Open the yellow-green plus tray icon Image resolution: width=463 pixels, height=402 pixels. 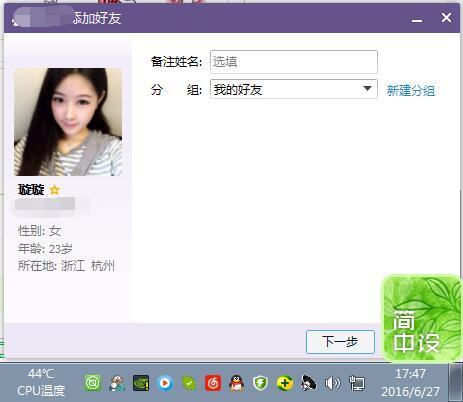(x=285, y=383)
